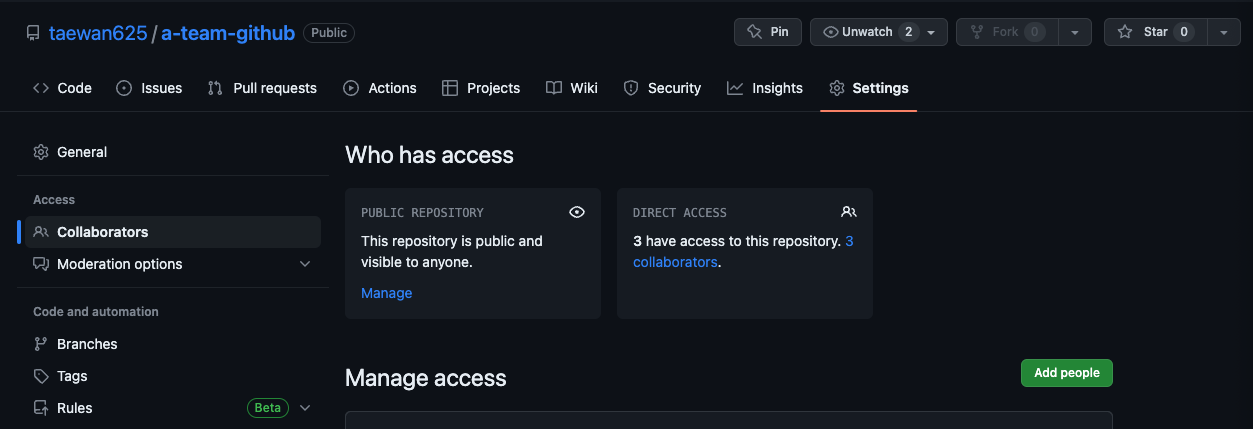1253x429 pixels.
Task: Click the Beta badge next to Rules
Action: [268, 408]
